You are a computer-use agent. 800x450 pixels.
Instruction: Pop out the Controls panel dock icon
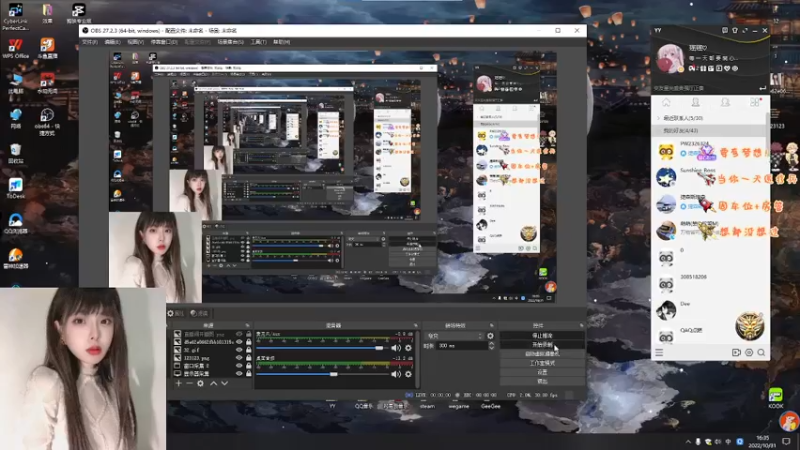point(581,325)
